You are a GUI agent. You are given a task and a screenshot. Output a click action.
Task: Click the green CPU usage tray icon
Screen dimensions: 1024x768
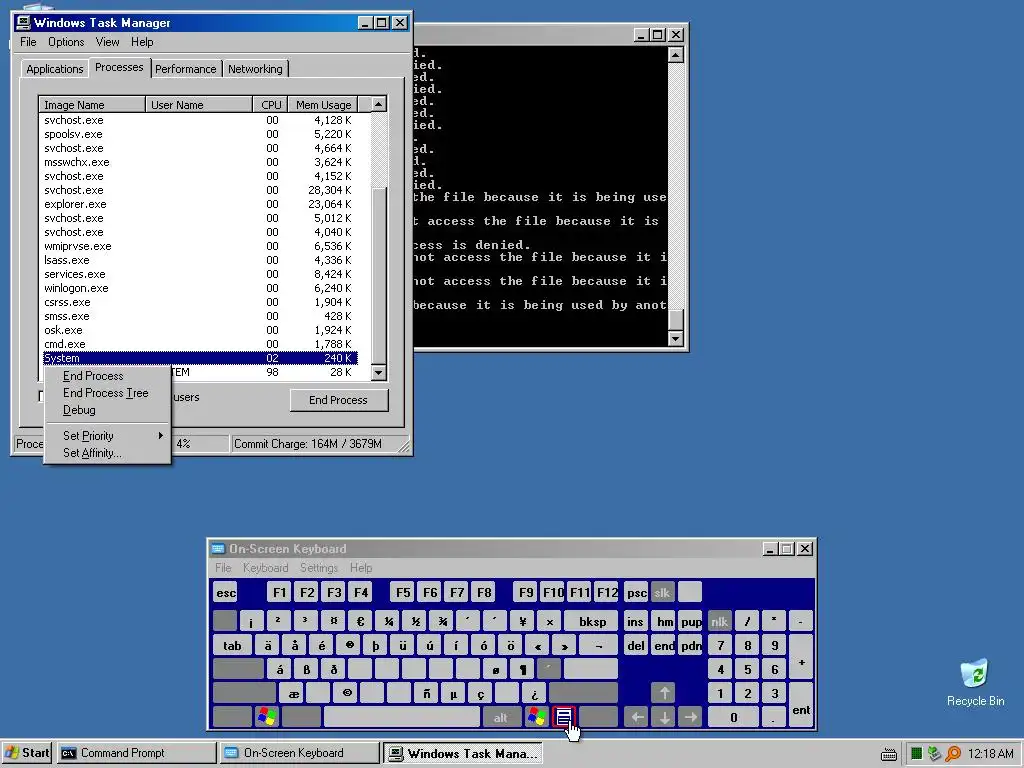(x=916, y=754)
